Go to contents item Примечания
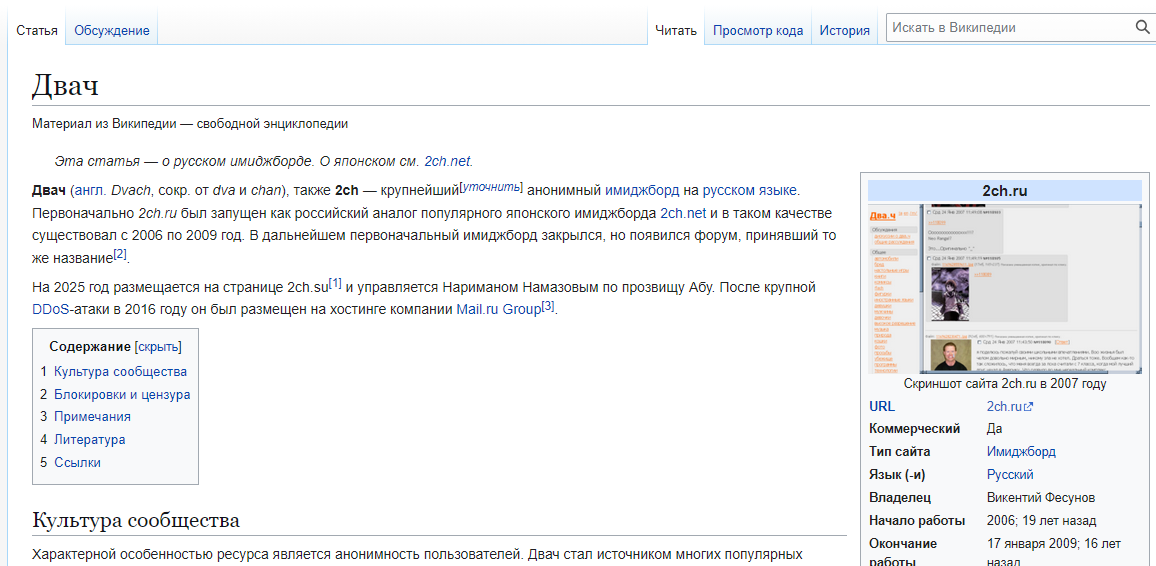This screenshot has width=1156, height=566. click(x=92, y=416)
